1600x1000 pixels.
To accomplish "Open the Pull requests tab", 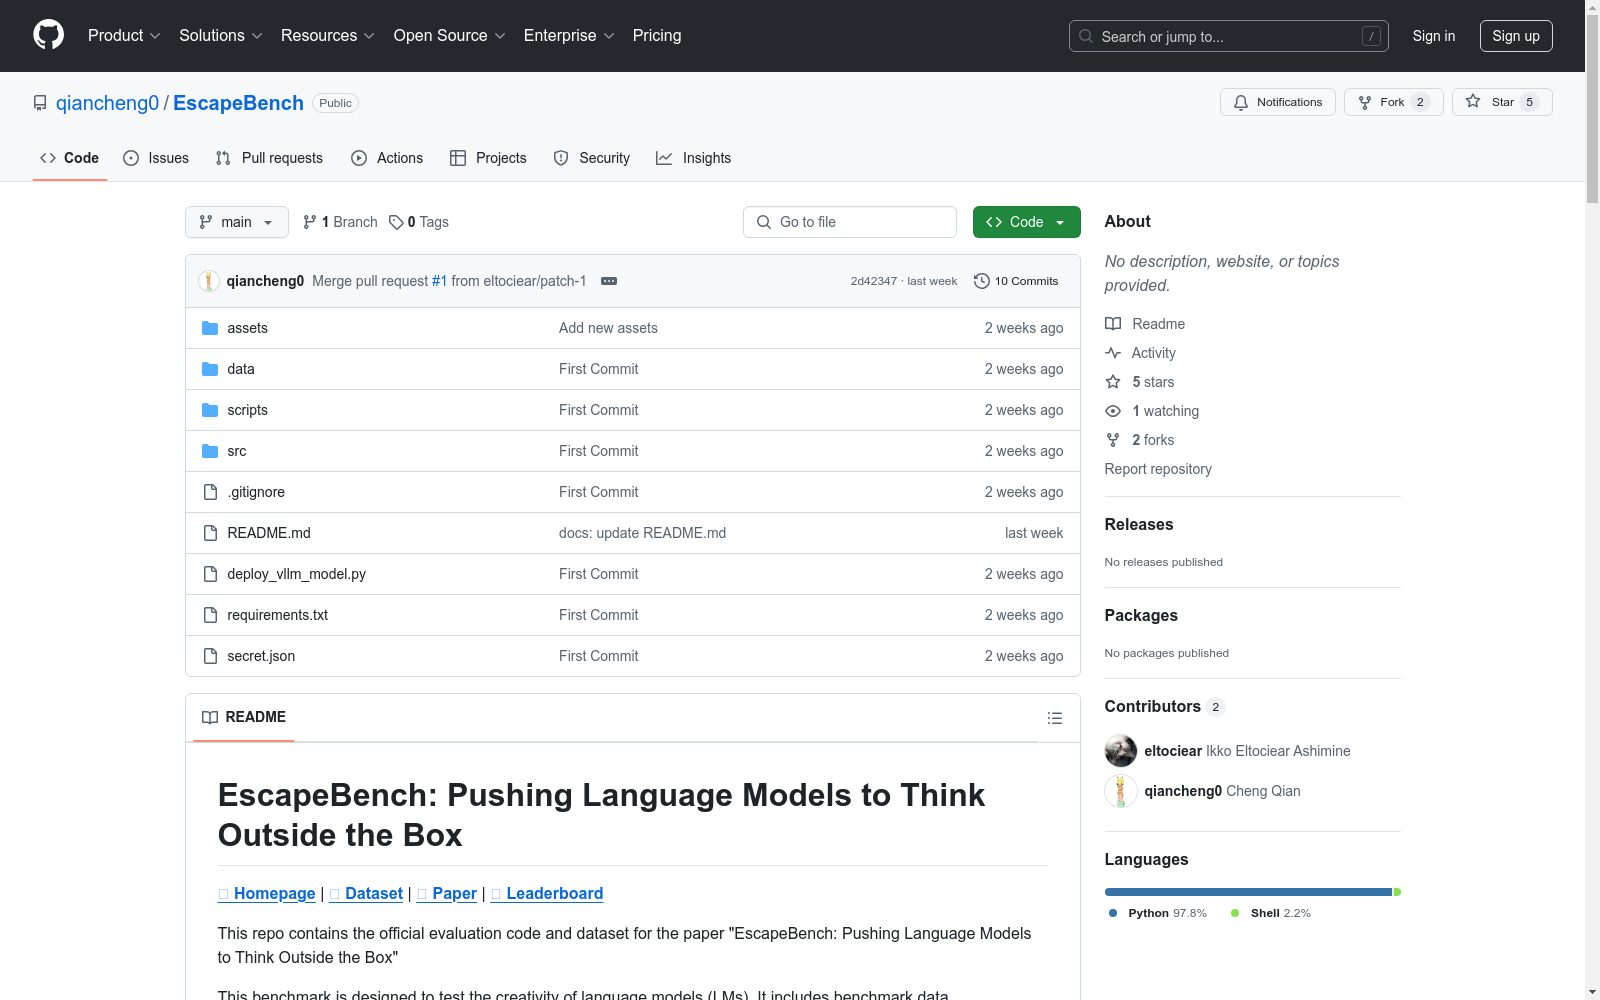I will 269,158.
